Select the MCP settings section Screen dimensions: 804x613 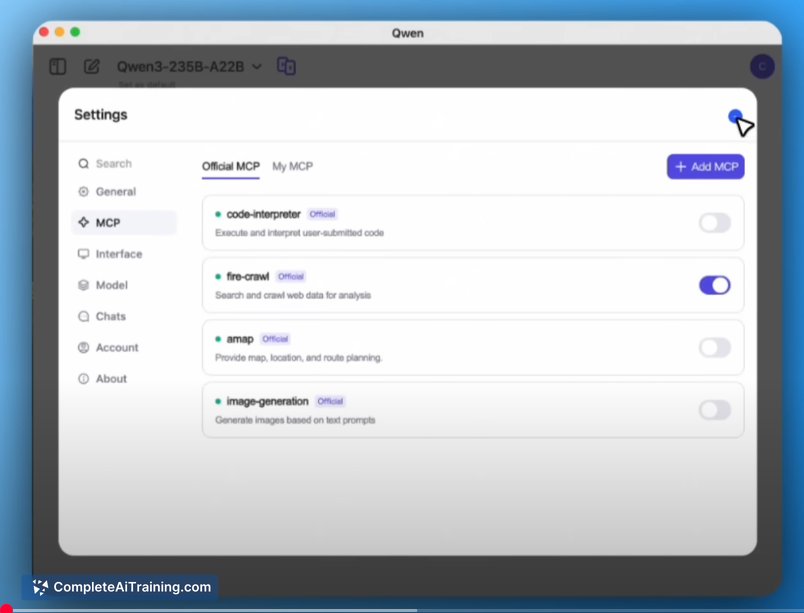coord(124,222)
